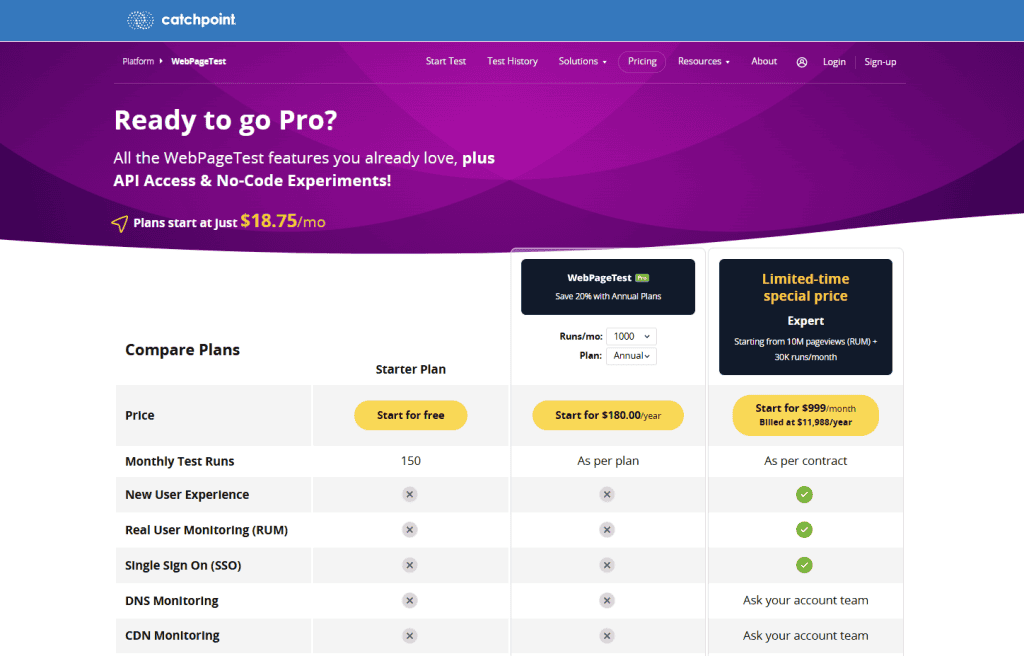Expand the Resources menu

click(x=703, y=61)
